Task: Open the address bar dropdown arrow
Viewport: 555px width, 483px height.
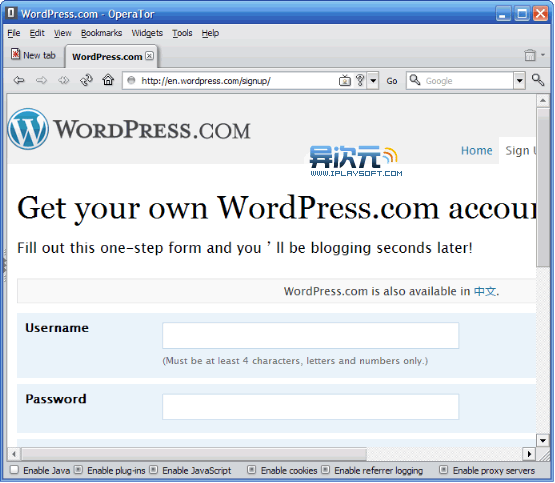Action: click(x=373, y=81)
